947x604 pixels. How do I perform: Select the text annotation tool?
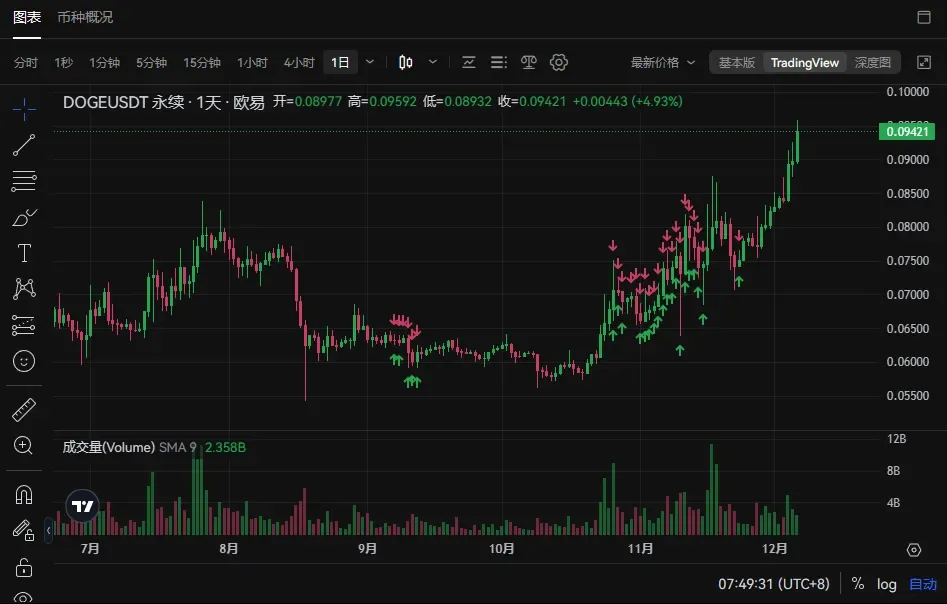[x=24, y=253]
